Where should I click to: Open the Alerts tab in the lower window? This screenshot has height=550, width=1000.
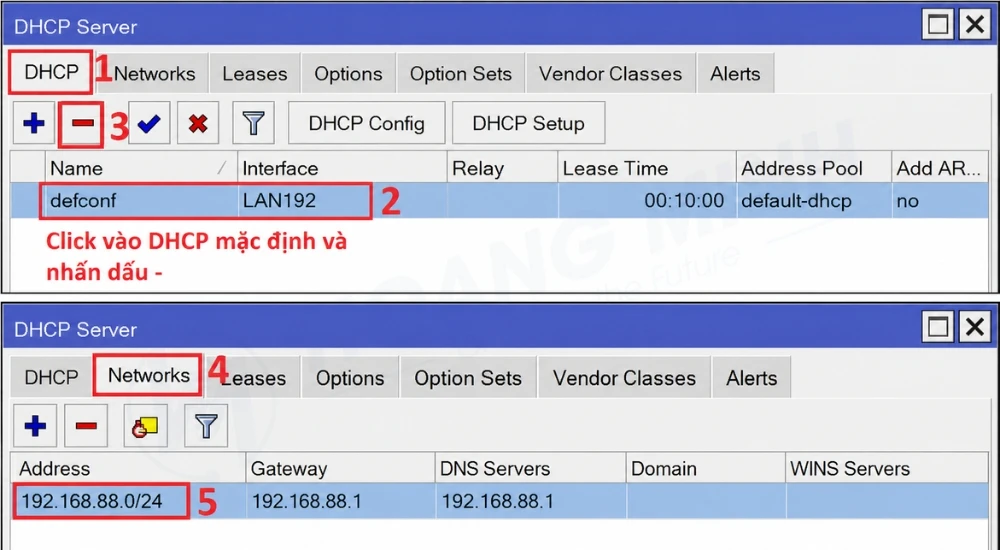coord(751,378)
